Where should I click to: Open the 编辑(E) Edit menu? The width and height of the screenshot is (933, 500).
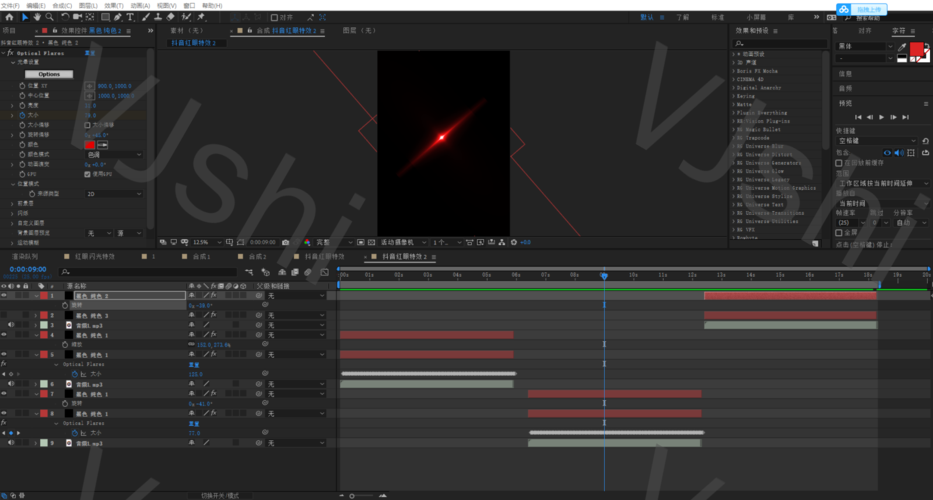pyautogui.click(x=36, y=5)
